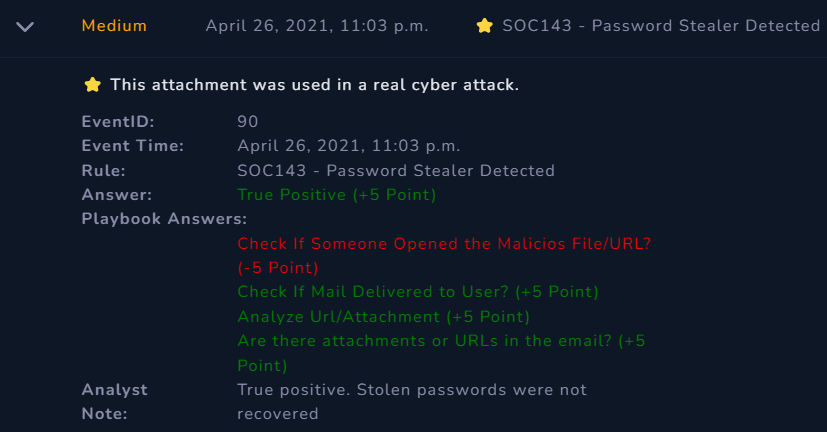The image size is (827, 432).
Task: Click the Analyst Note field label
Action: [114, 401]
